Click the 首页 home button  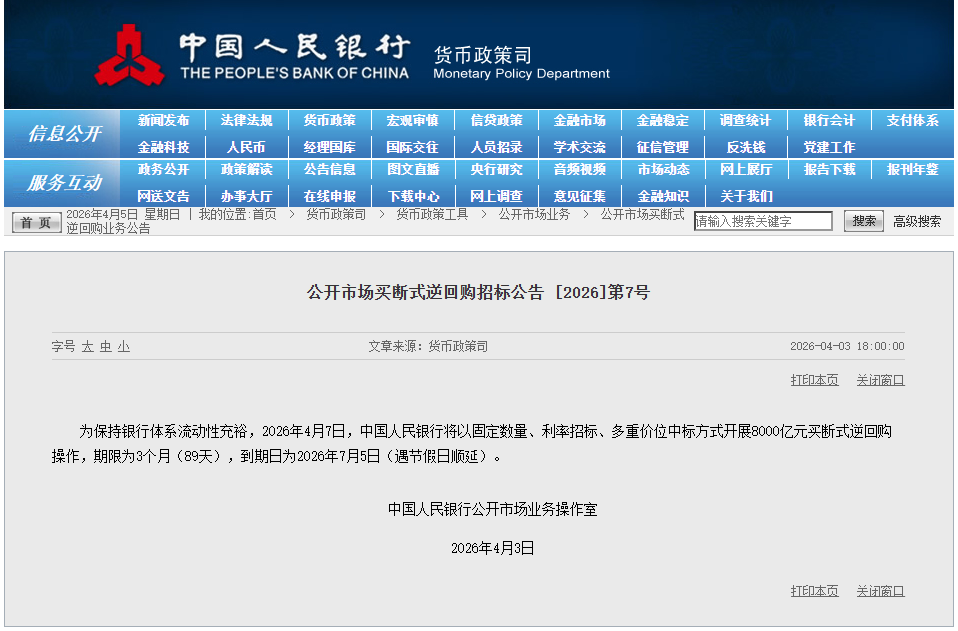click(x=38, y=222)
